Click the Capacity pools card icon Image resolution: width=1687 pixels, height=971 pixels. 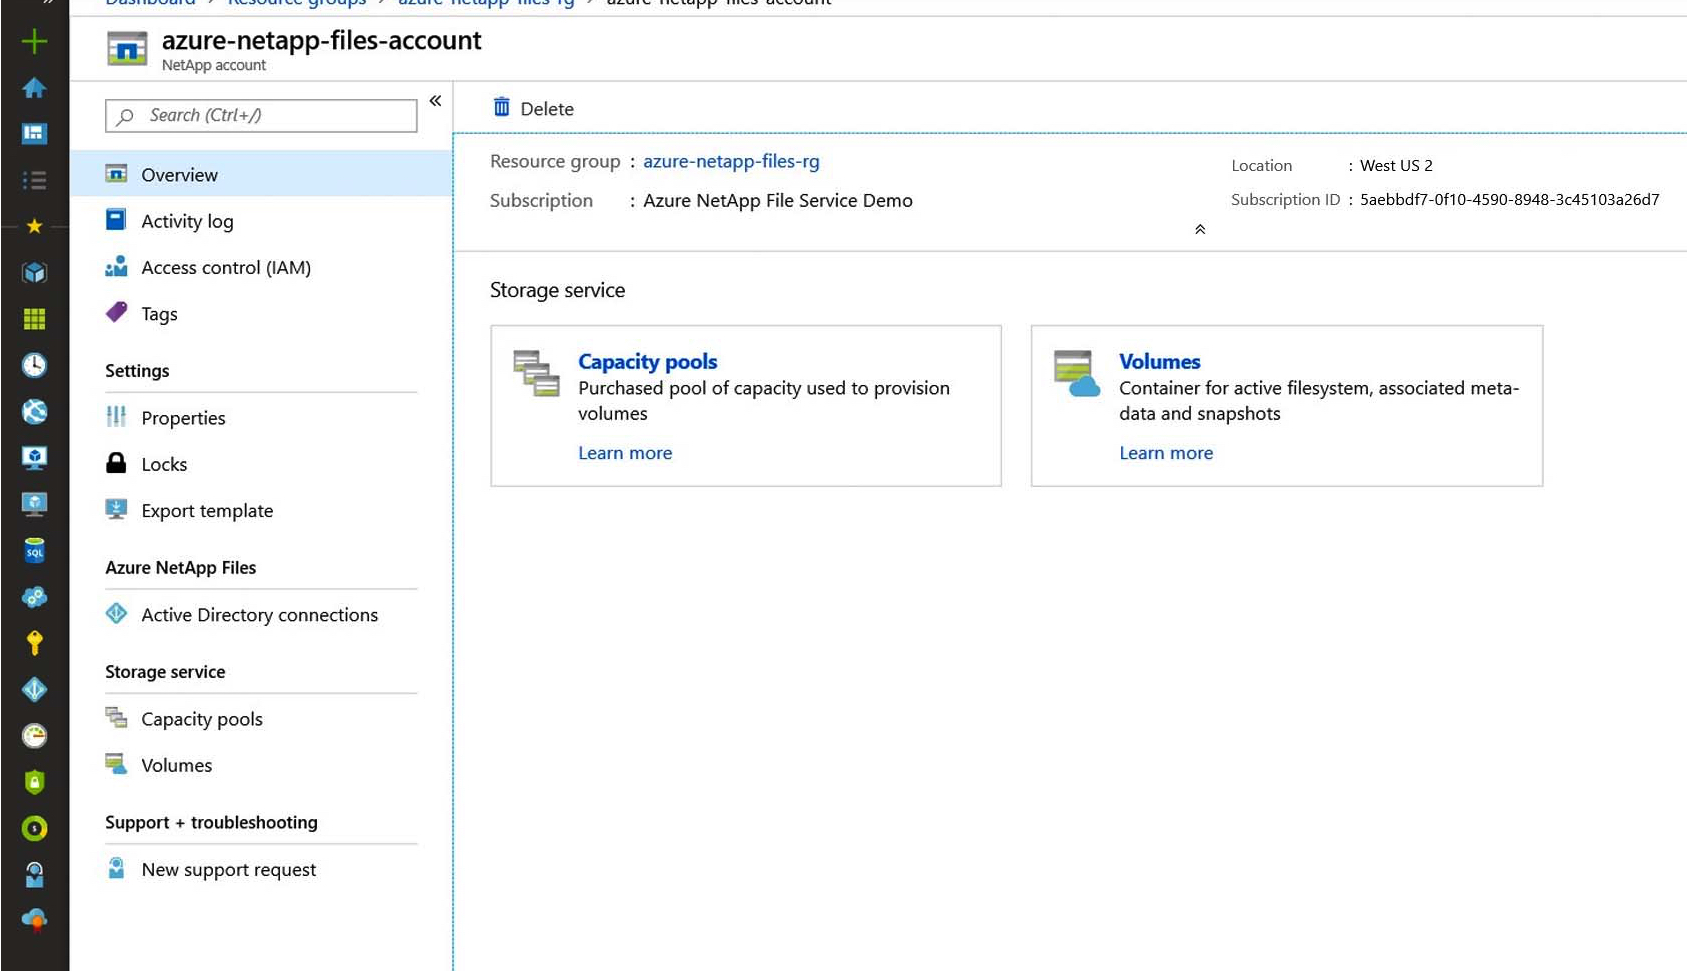[536, 373]
